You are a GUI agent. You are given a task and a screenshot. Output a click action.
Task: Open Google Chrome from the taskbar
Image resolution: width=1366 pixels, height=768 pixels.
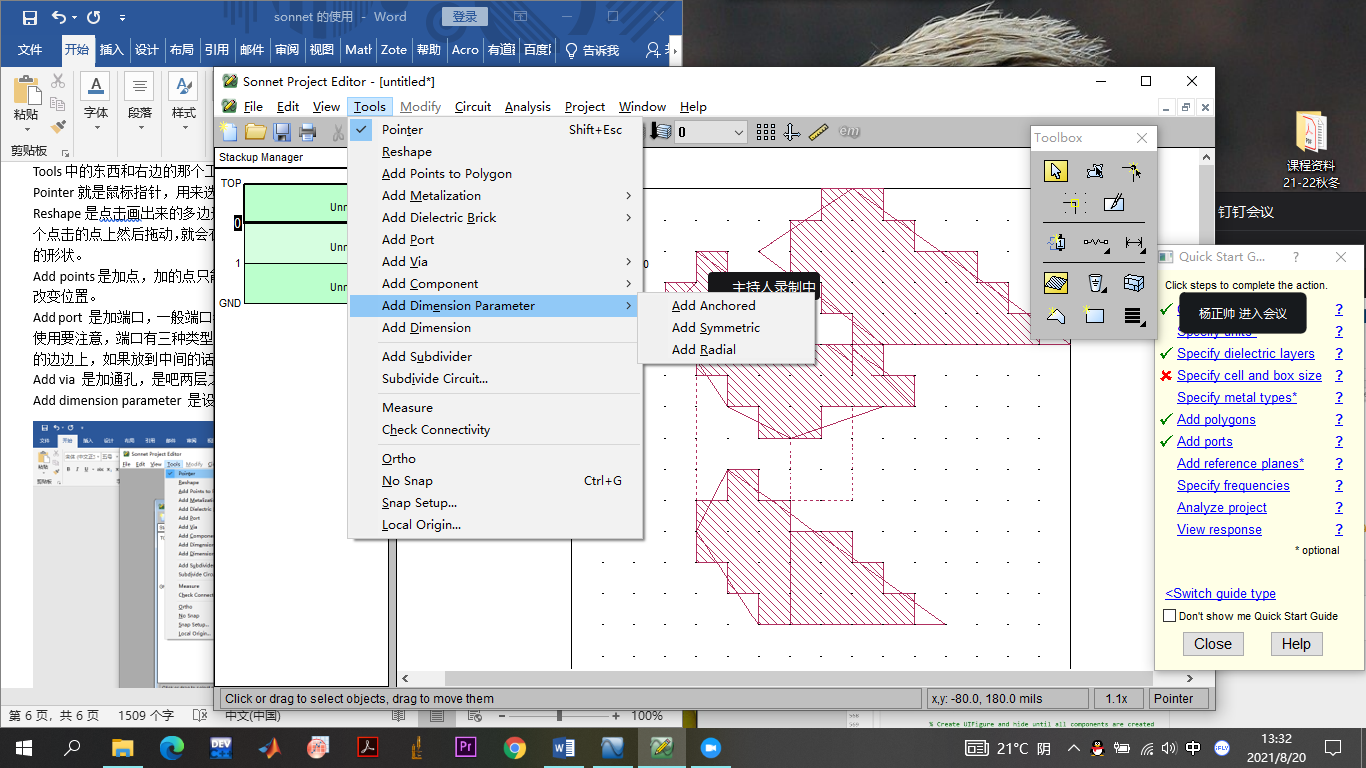(515, 747)
